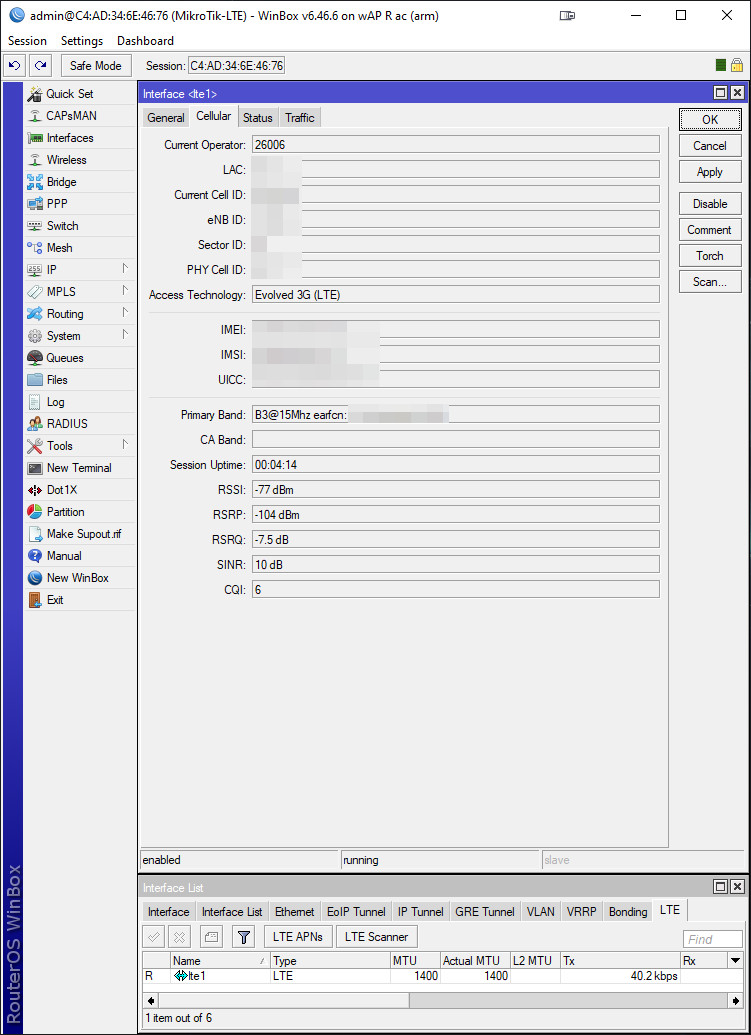Open the Settings menu
Screen dimensions: 751x1035
(x=82, y=41)
